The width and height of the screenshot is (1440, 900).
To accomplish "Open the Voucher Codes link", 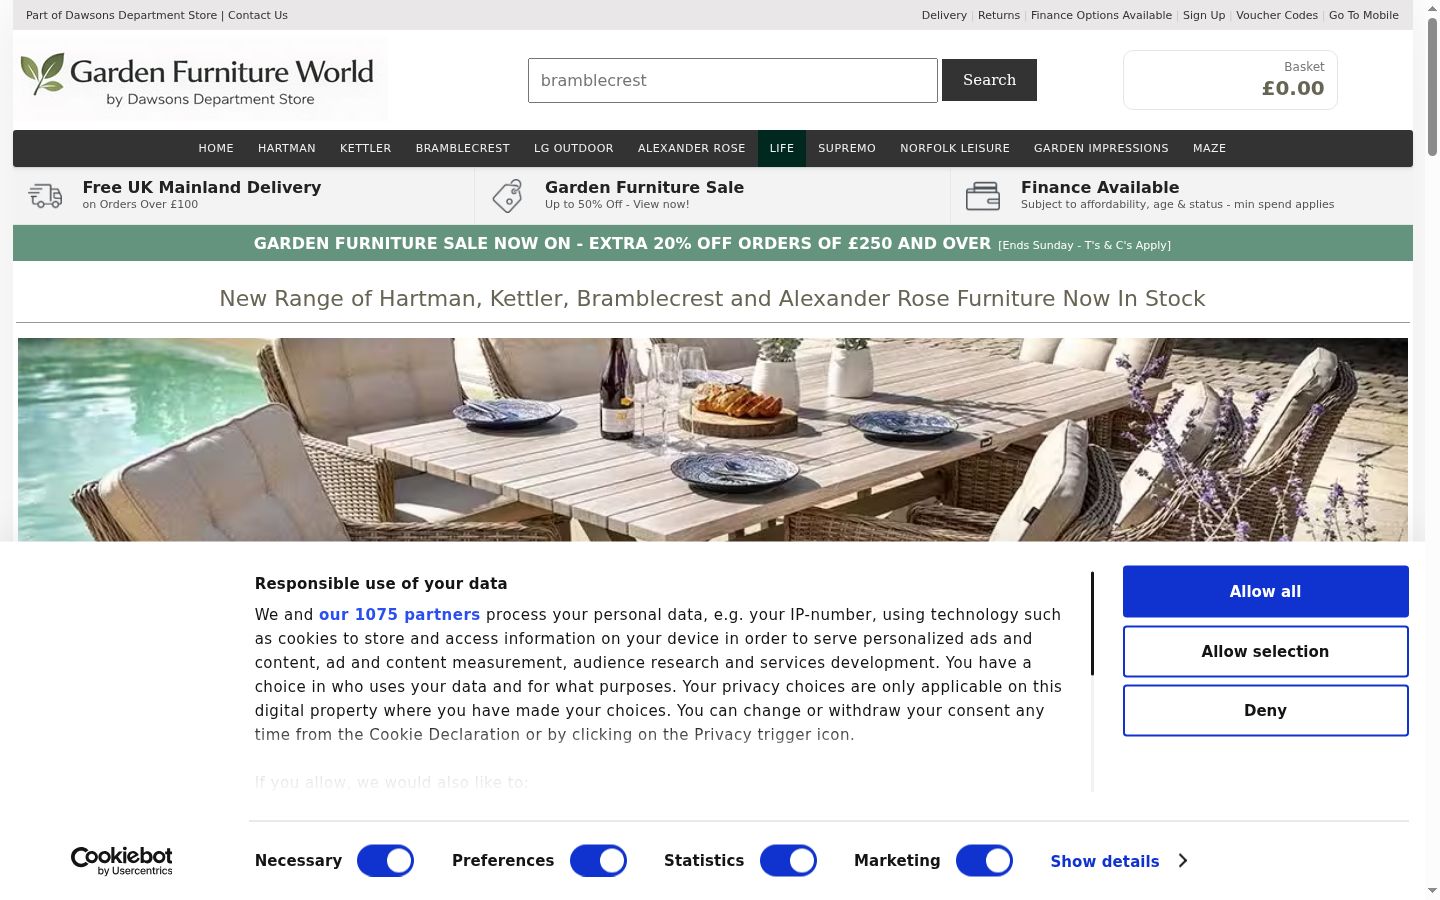I will tap(1277, 15).
